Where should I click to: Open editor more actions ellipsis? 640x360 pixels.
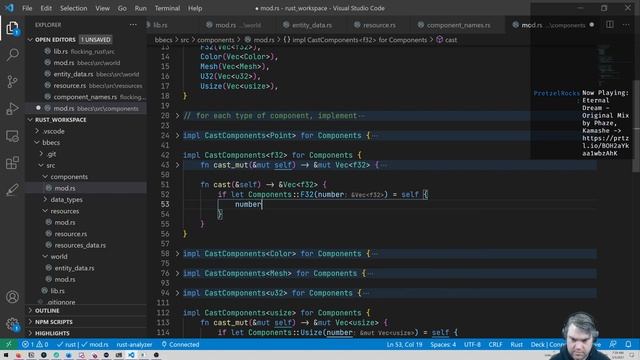(626, 24)
